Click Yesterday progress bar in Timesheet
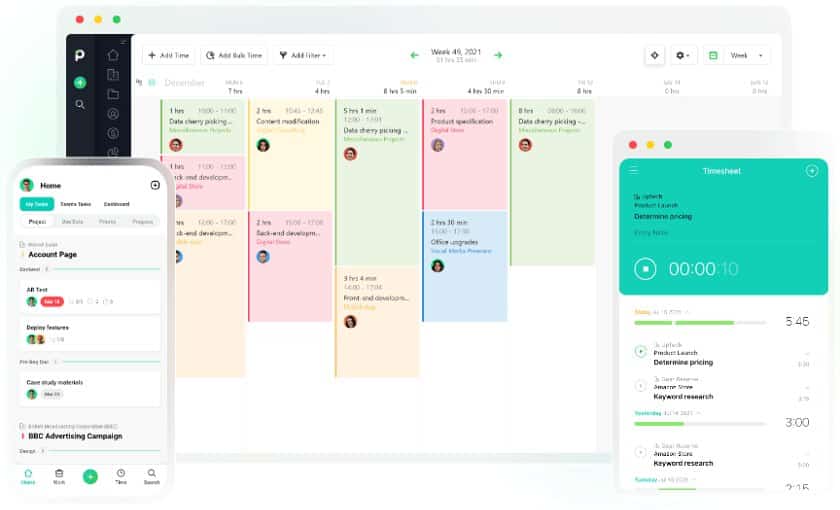The image size is (840, 510). coord(700,424)
